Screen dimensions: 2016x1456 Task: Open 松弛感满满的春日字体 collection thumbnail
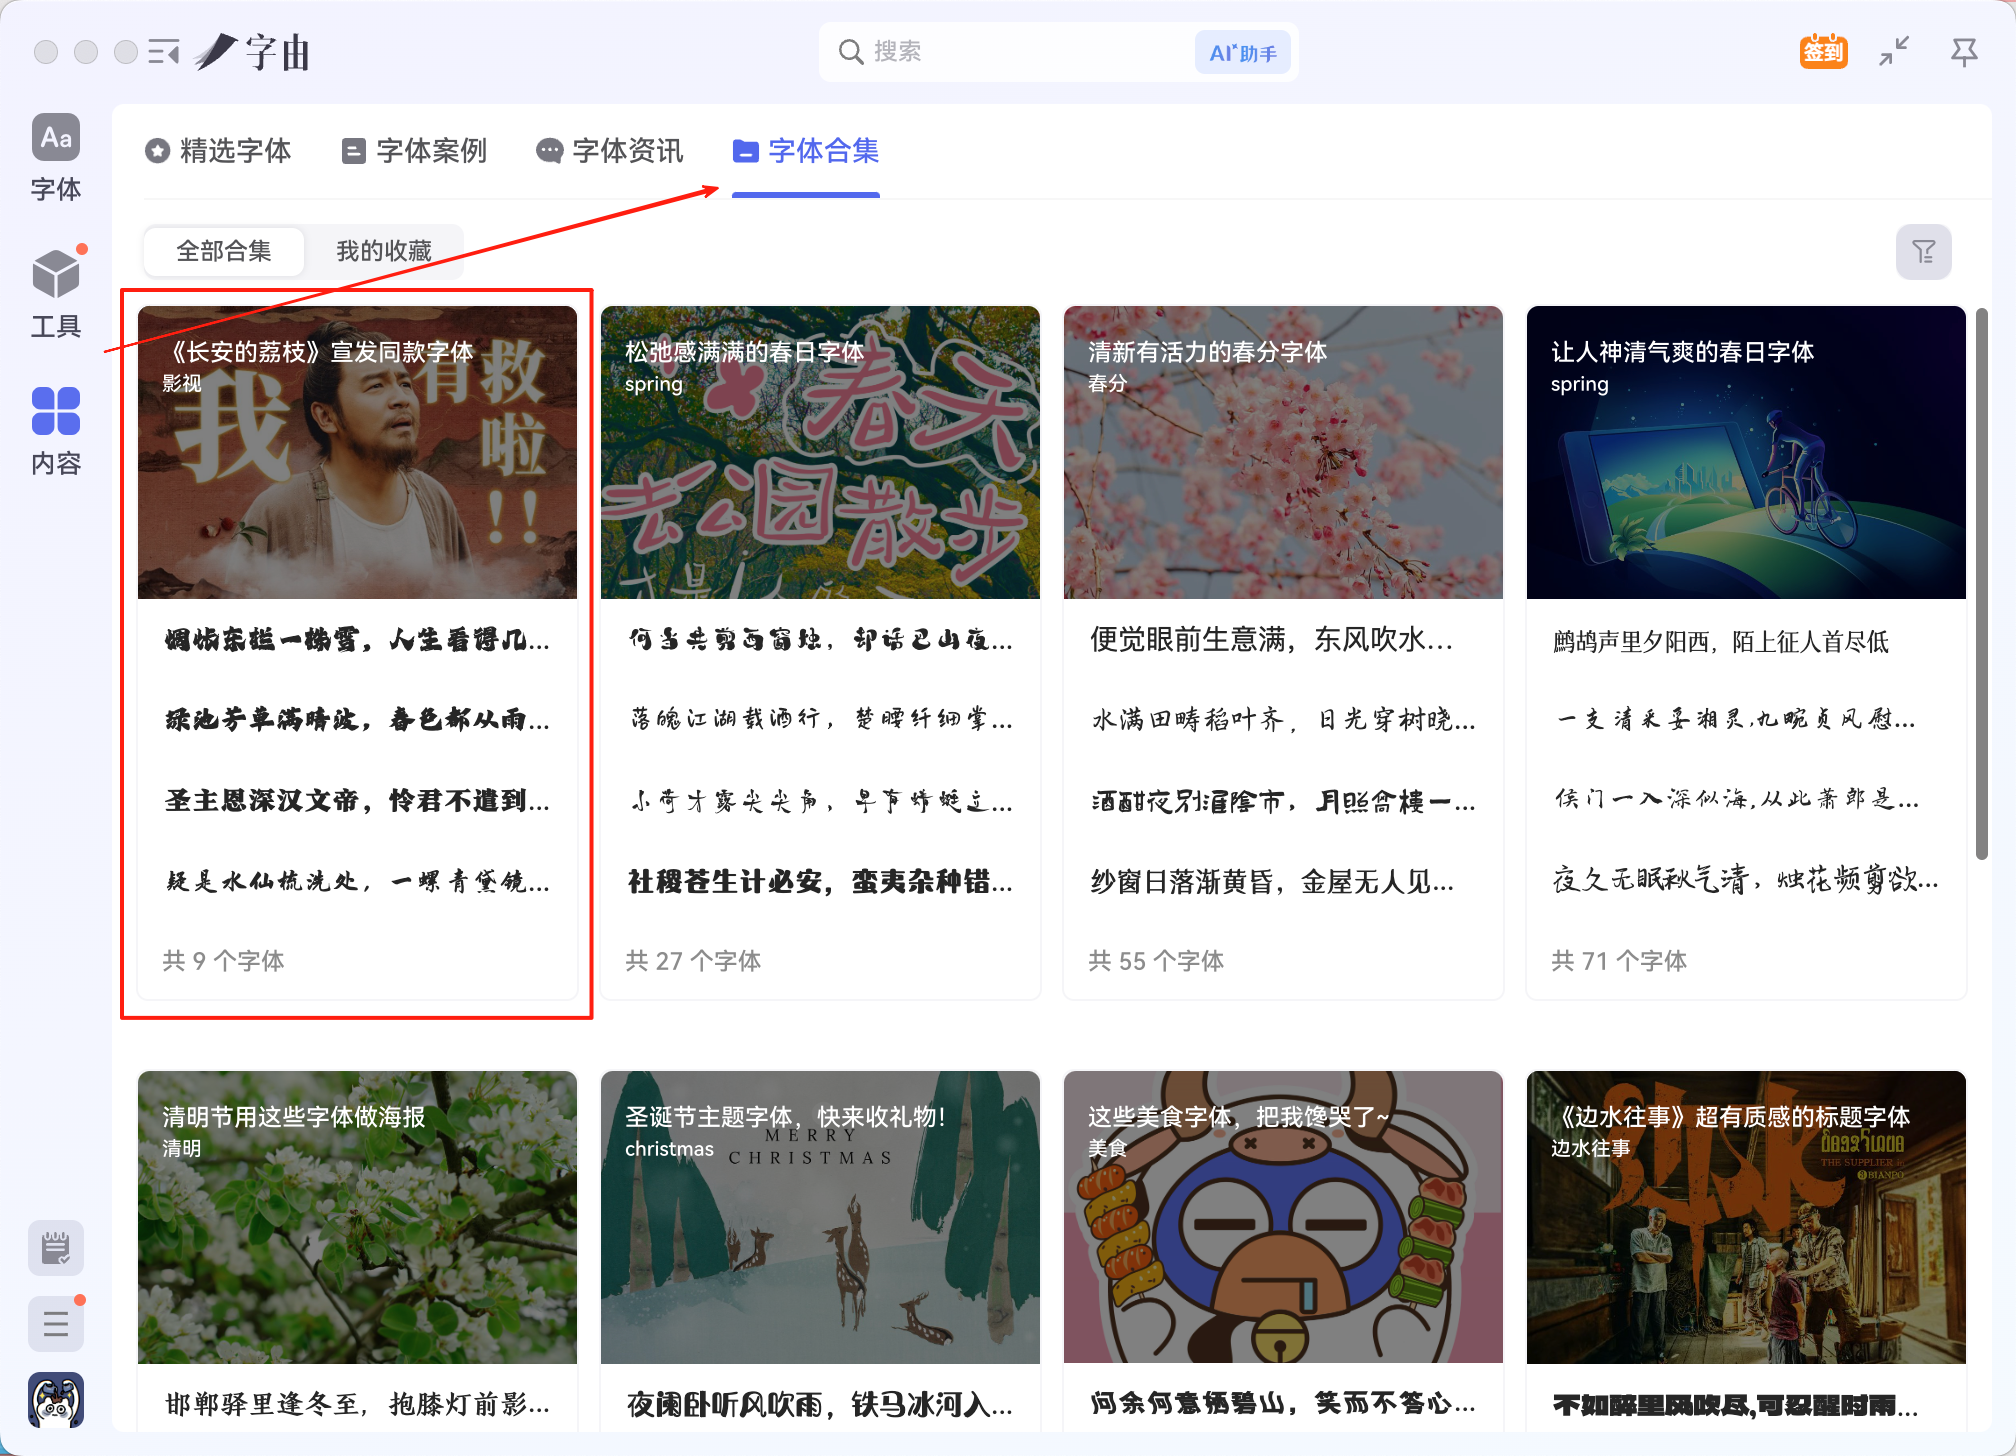pos(820,452)
